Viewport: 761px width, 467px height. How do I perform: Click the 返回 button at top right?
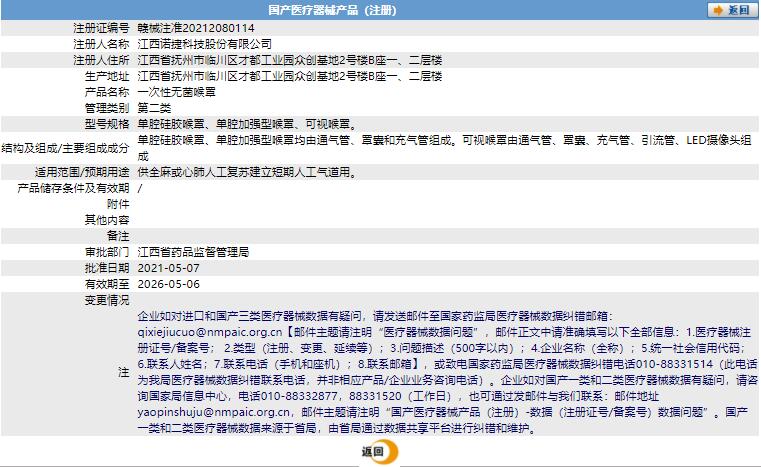(732, 10)
